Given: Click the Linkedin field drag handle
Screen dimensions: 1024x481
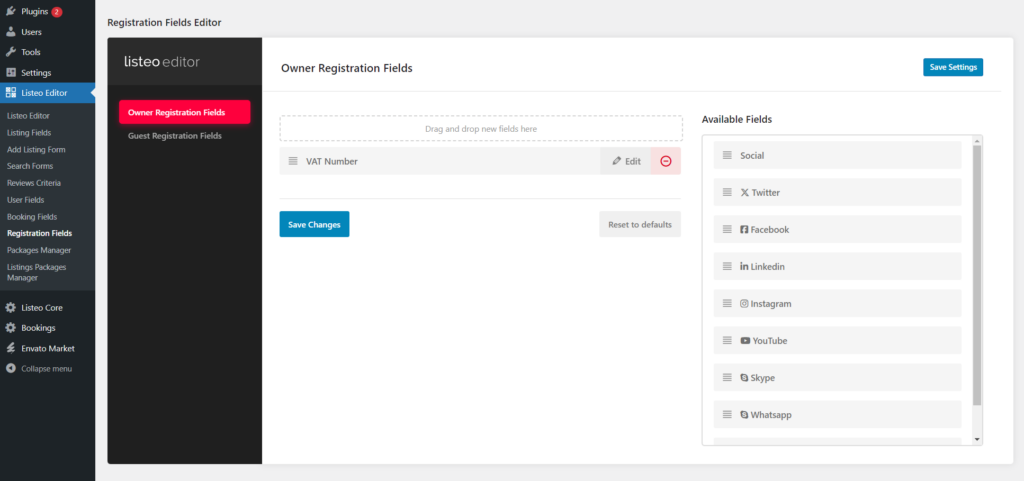Looking at the screenshot, I should pyautogui.click(x=728, y=266).
